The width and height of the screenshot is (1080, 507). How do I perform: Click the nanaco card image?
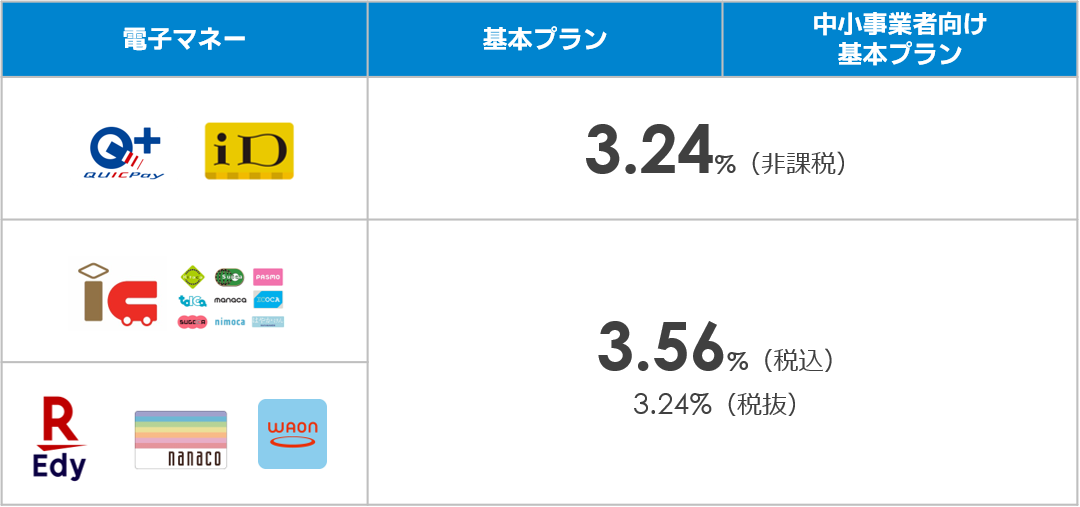click(180, 439)
